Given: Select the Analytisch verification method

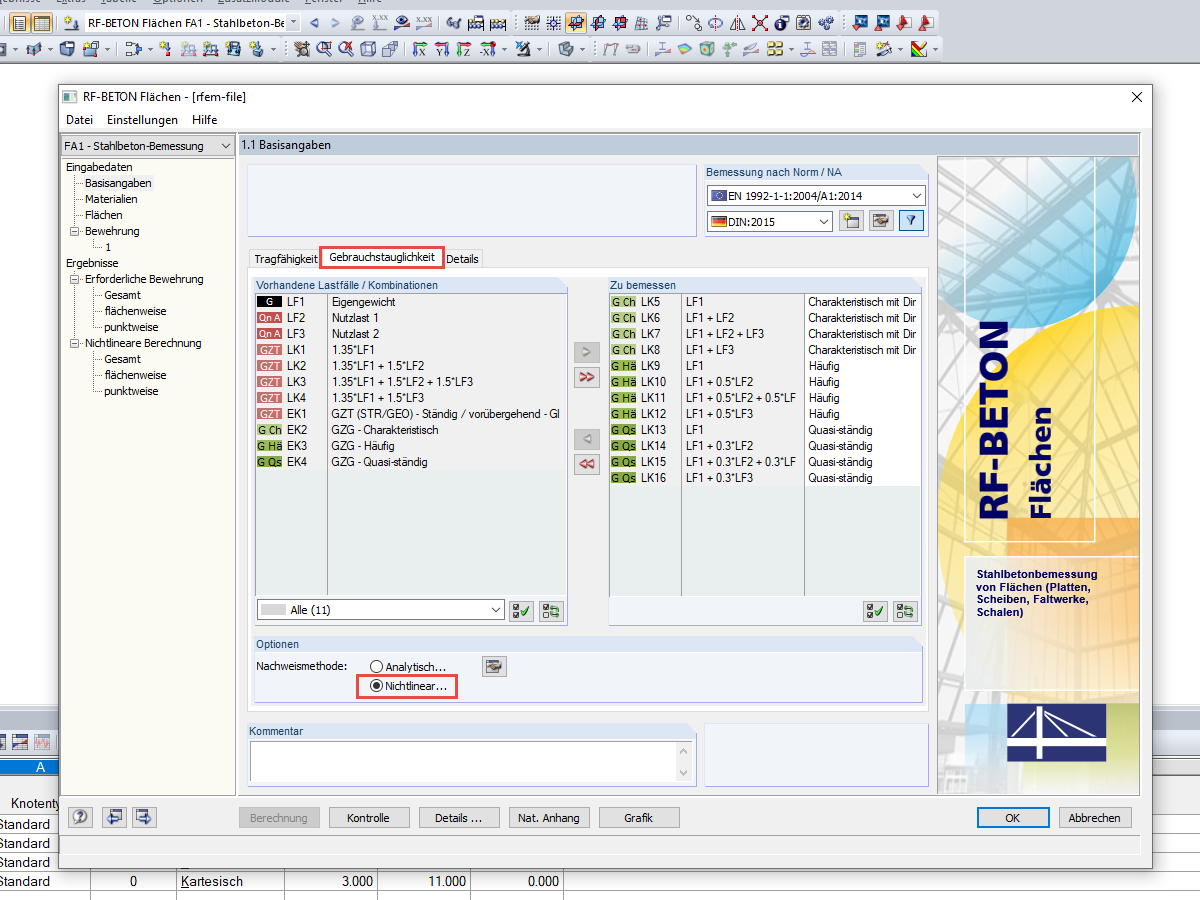Looking at the screenshot, I should click(377, 666).
